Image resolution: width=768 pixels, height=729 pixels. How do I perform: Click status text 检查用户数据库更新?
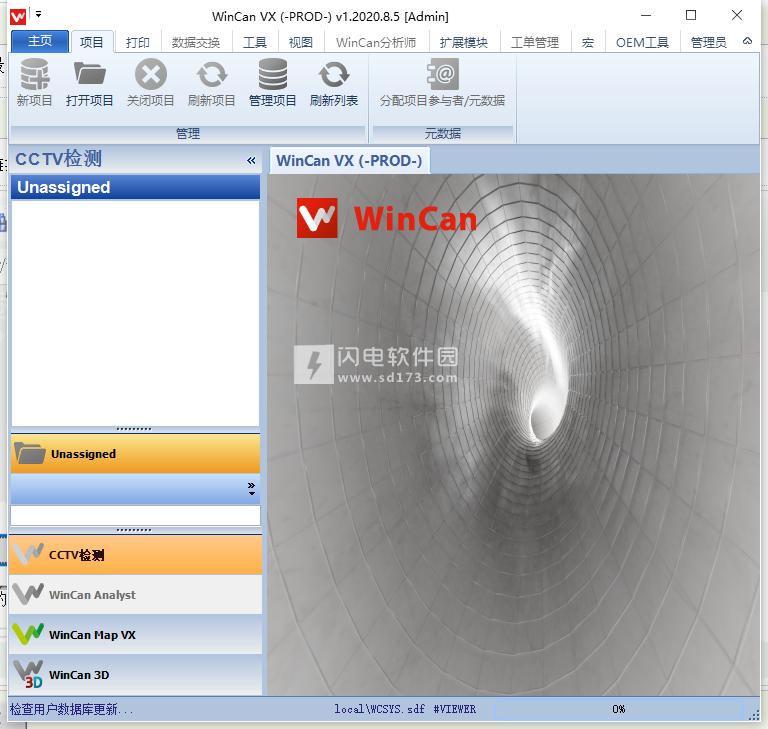pos(71,709)
